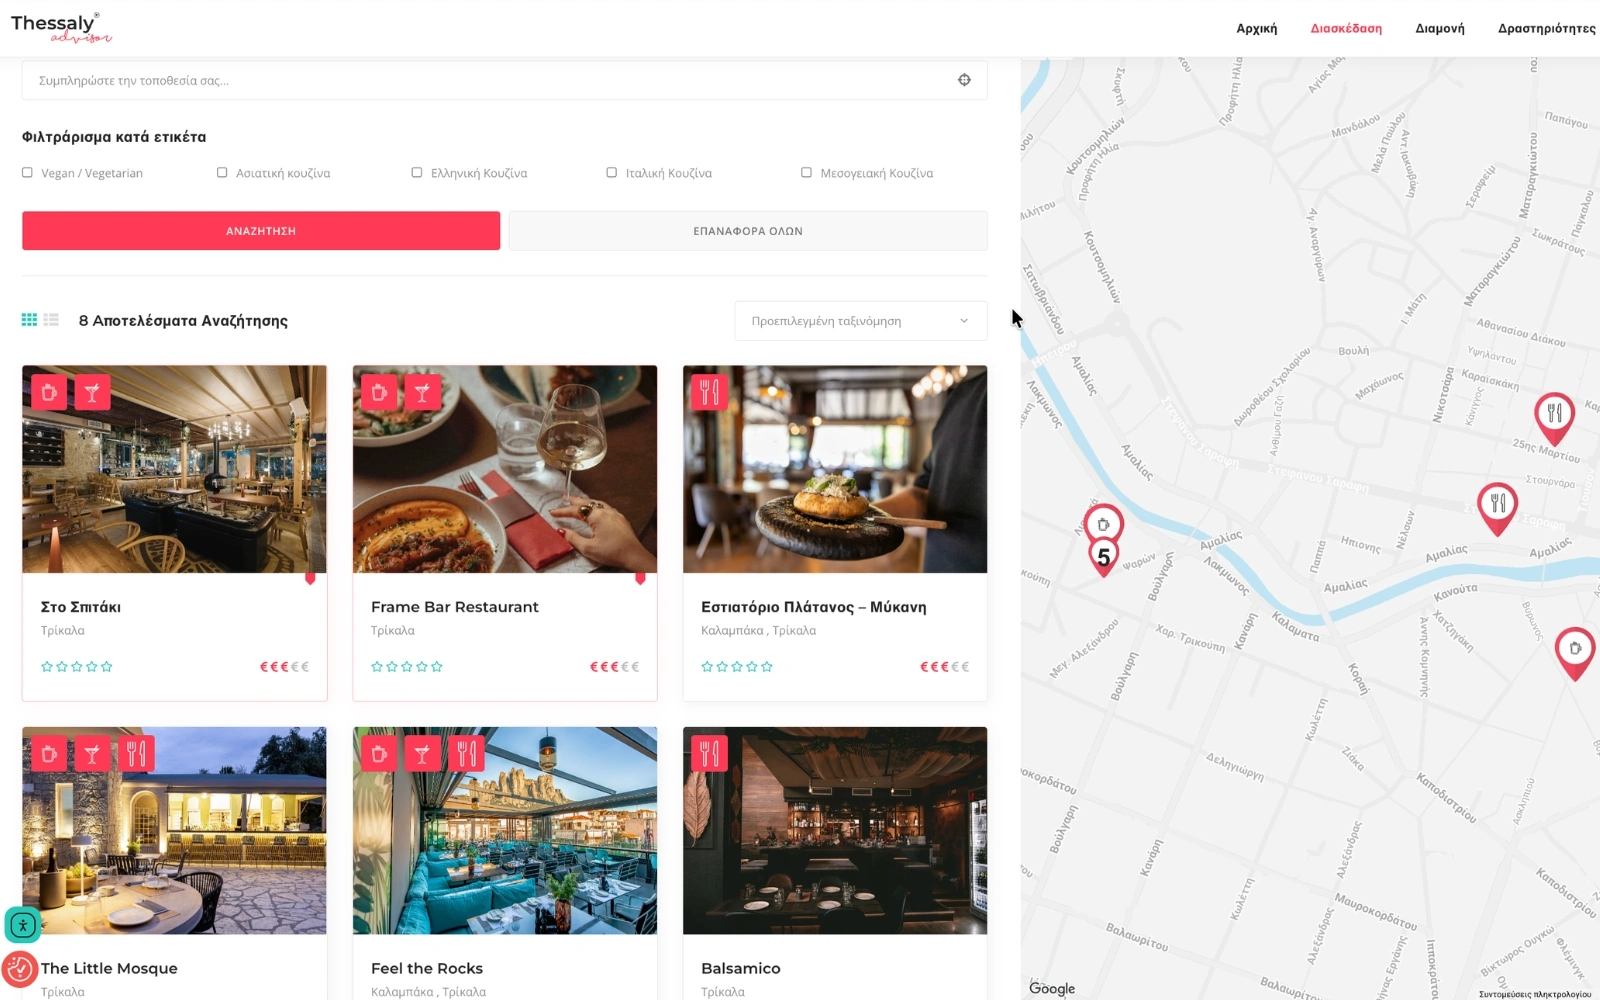This screenshot has width=1600, height=1000.
Task: Open the Διασκέδαση menu
Action: (x=1346, y=28)
